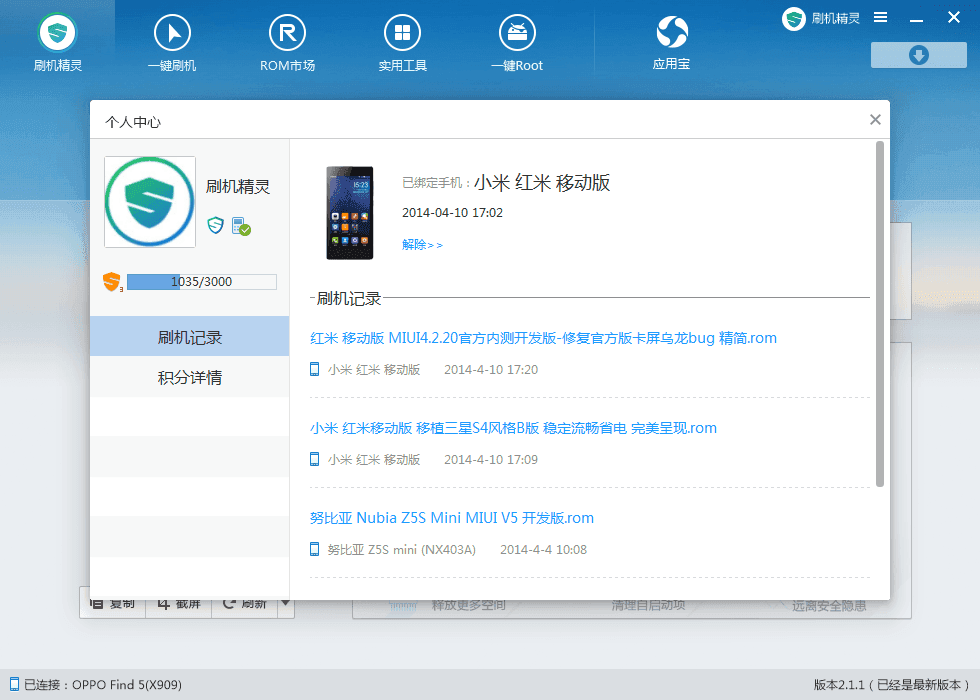Expand the dropdown arrow next to 刷新

(x=286, y=603)
